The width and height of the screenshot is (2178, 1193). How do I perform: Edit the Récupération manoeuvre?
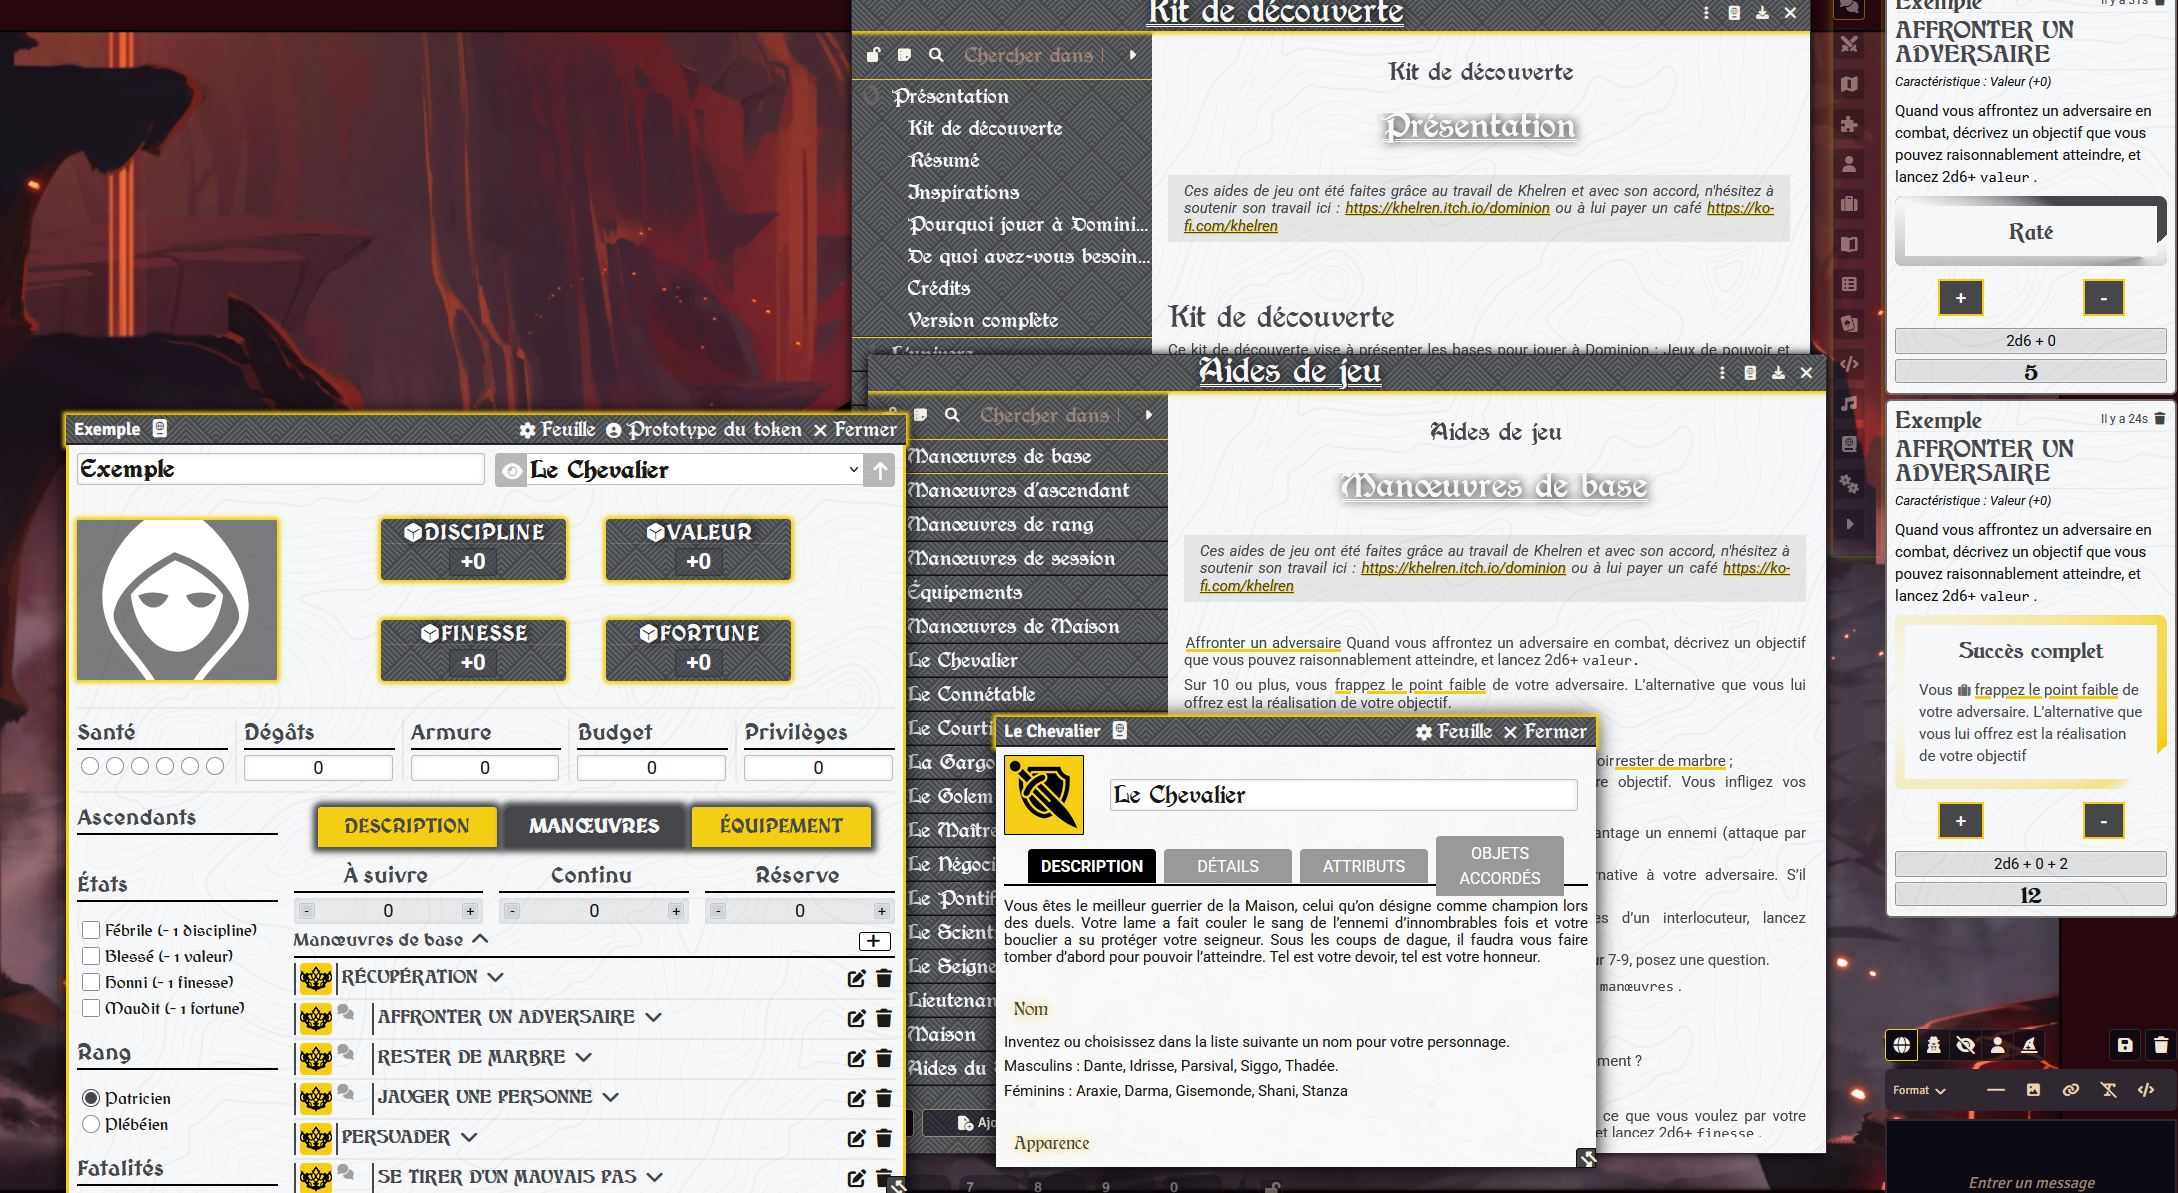click(x=856, y=978)
